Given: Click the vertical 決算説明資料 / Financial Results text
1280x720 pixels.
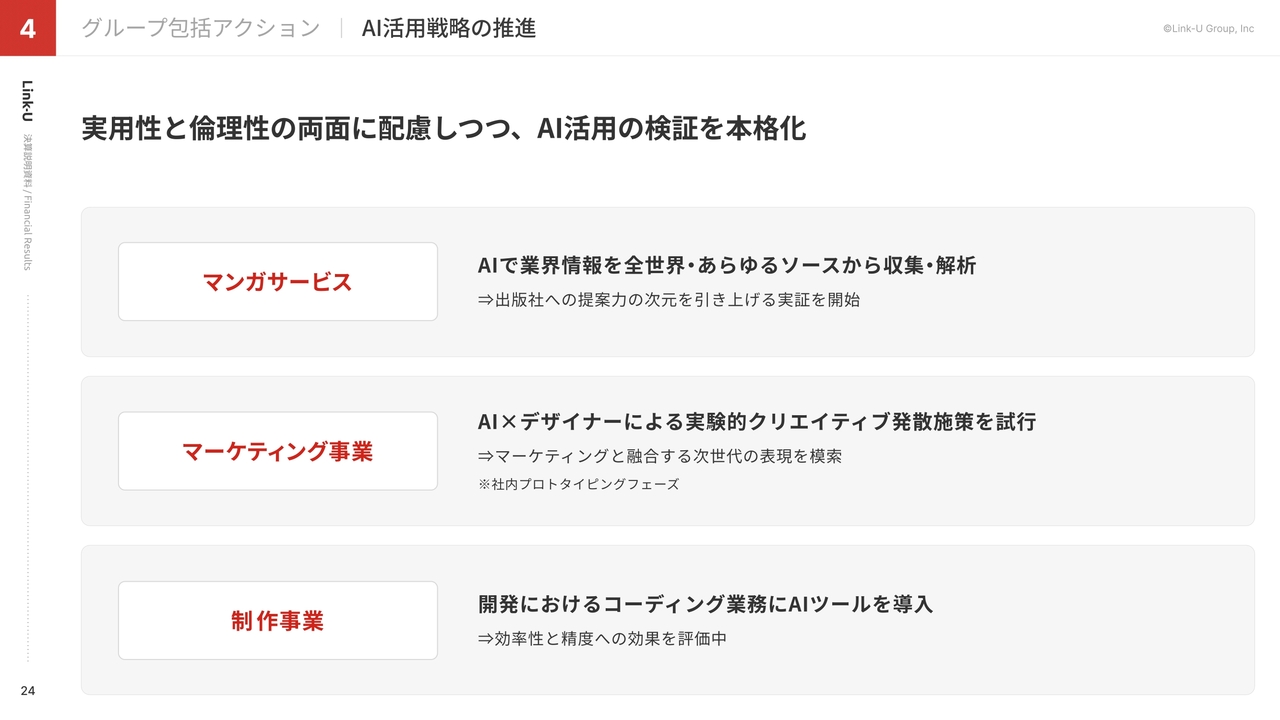Looking at the screenshot, I should click(x=28, y=202).
